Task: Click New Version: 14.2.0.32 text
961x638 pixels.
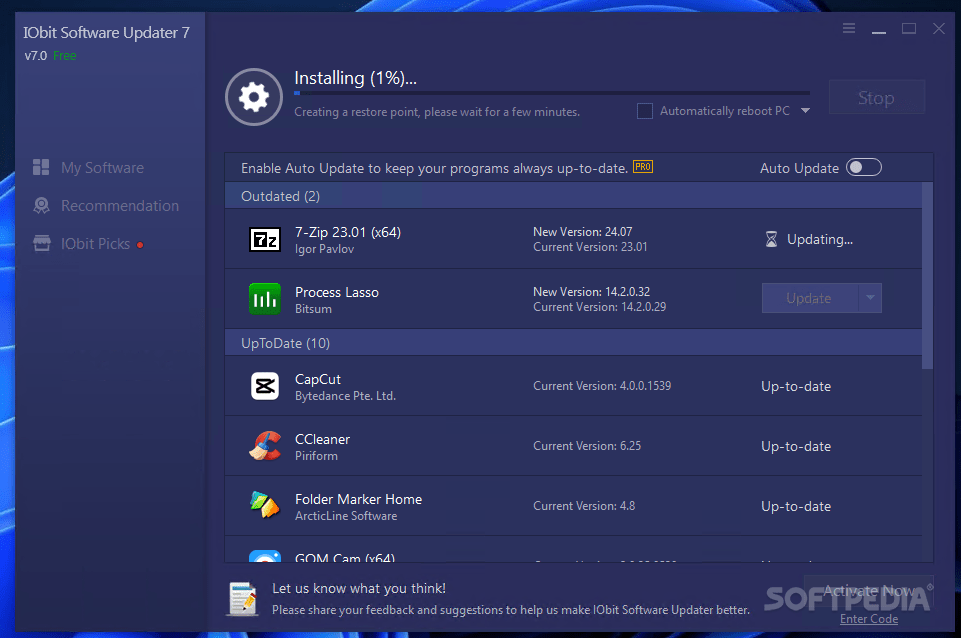Action: [x=591, y=292]
